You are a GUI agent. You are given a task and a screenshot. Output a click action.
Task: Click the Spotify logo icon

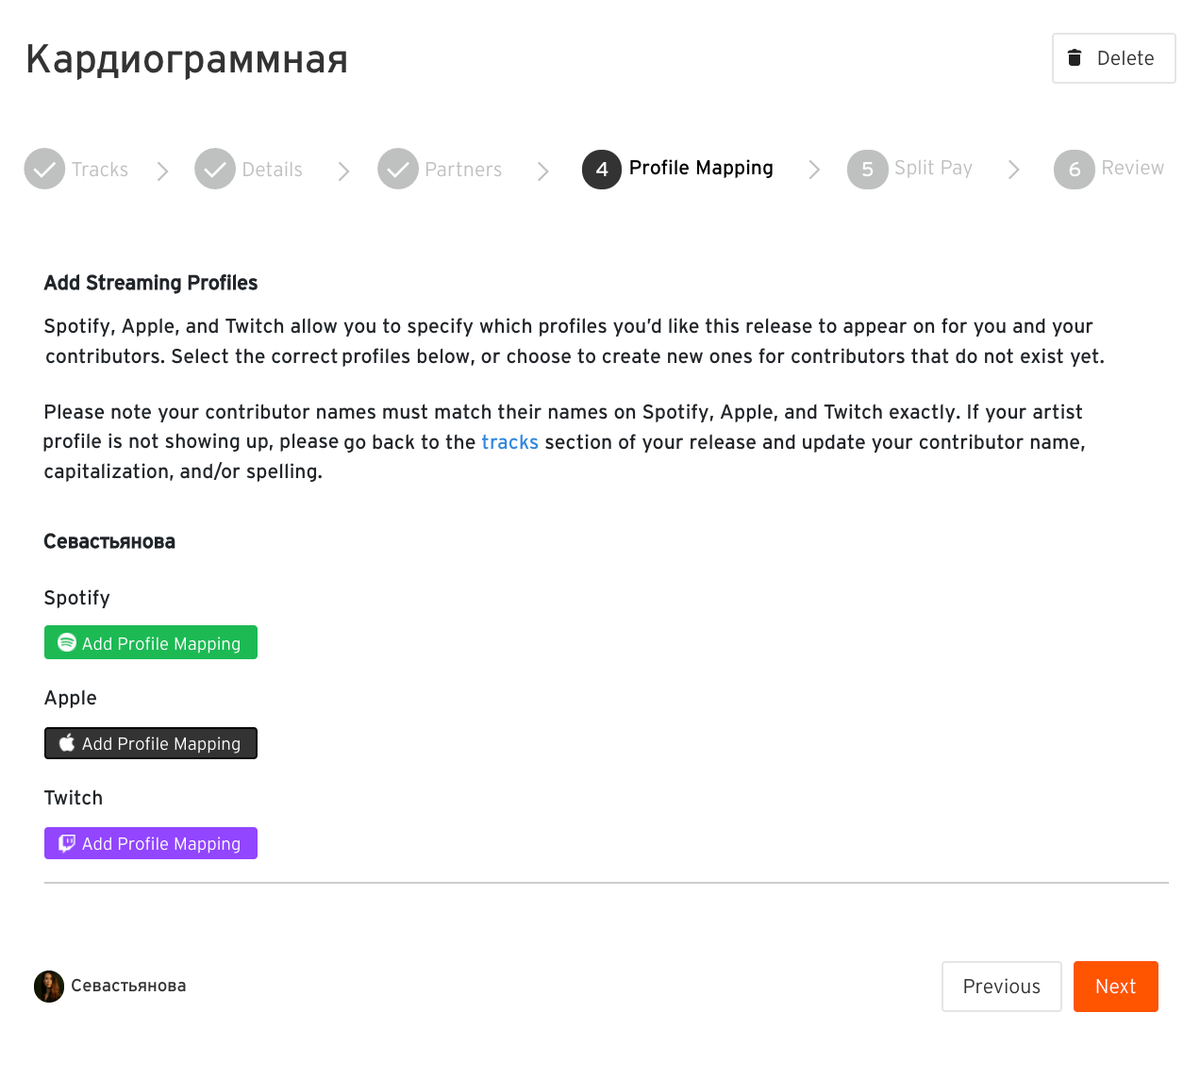[x=67, y=643]
